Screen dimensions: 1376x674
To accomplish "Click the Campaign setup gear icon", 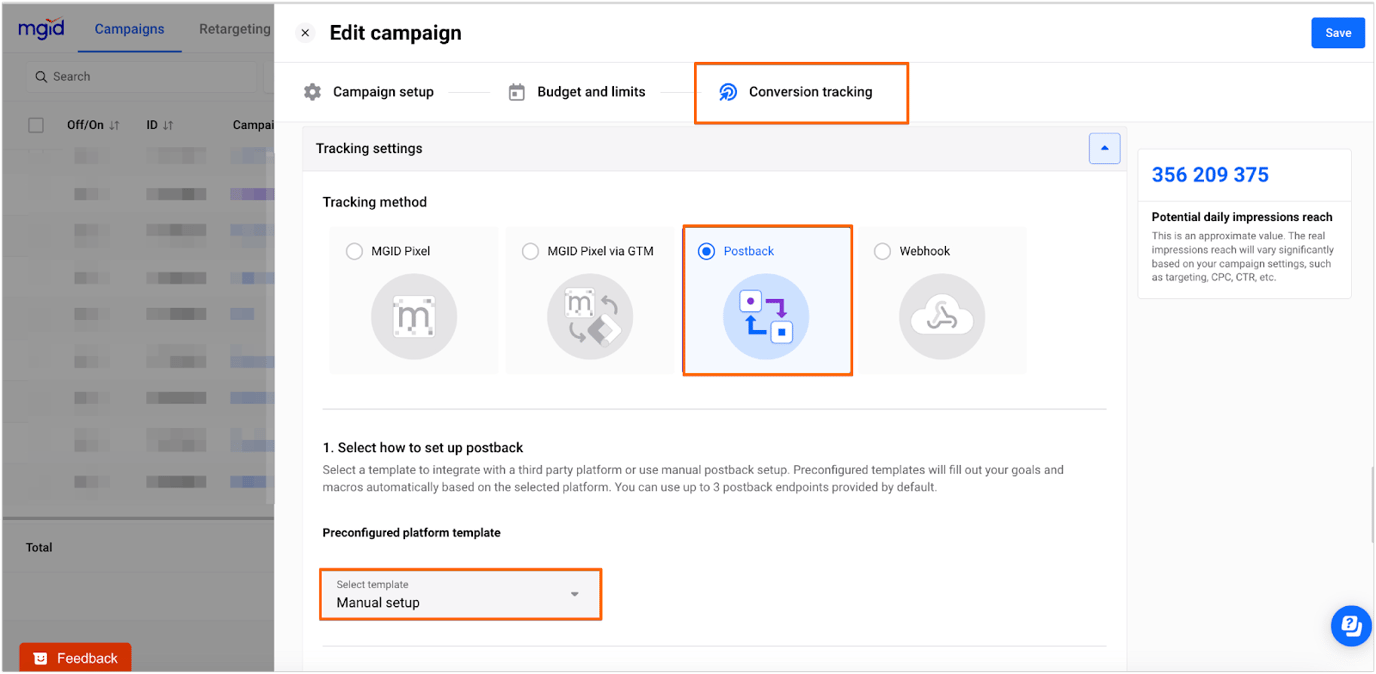I will (313, 91).
